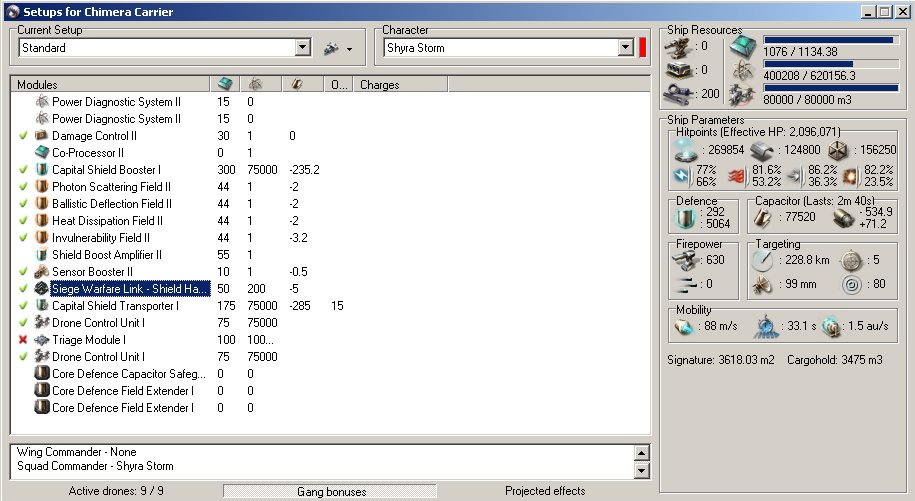Viewport: 915px width, 501px height.
Task: Click the Co-Processor II module icon
Action: [x=41, y=152]
